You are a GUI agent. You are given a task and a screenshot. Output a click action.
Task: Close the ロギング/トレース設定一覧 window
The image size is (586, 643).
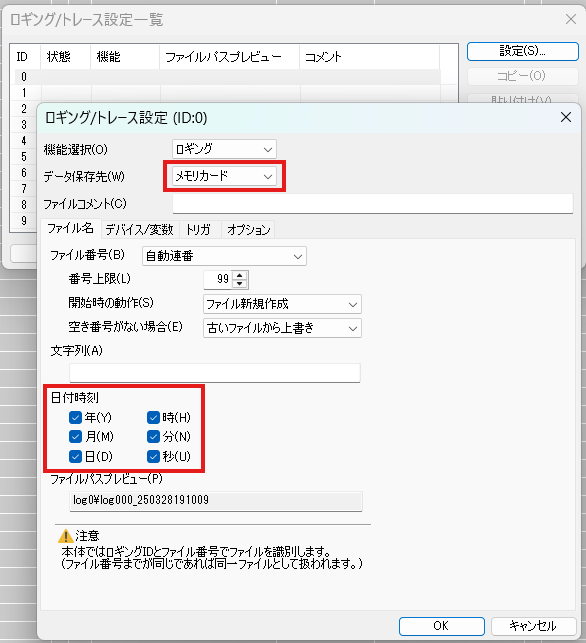click(x=571, y=19)
